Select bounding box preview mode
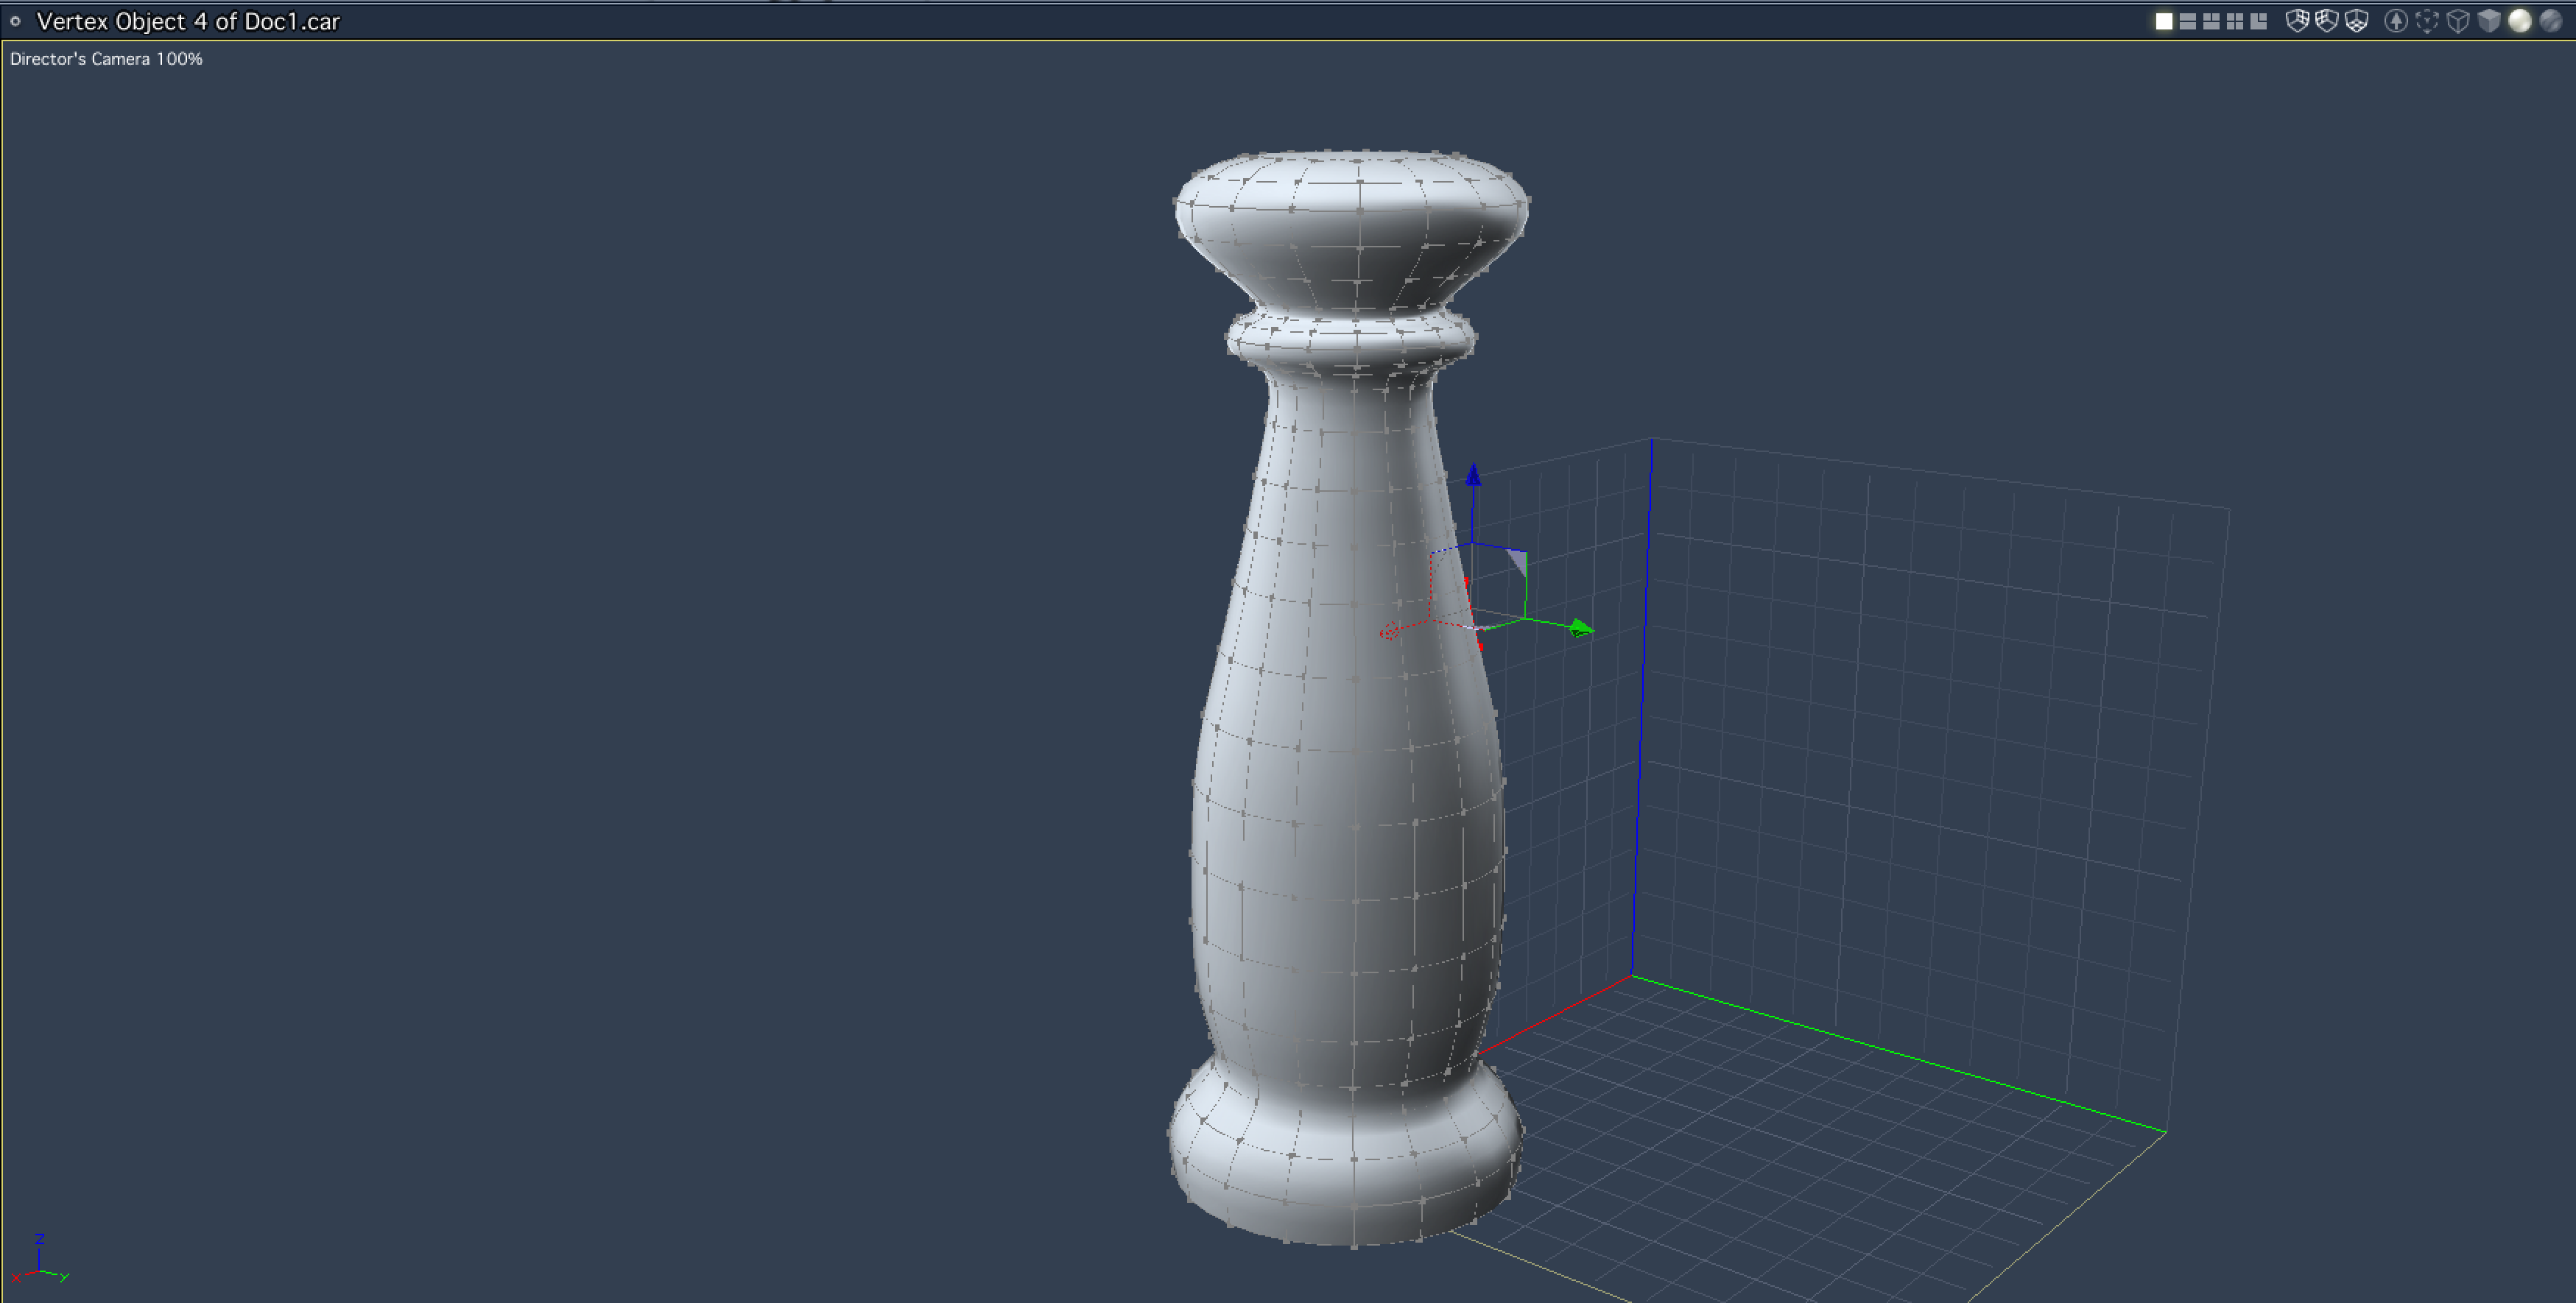This screenshot has height=1303, width=2576. click(2427, 21)
